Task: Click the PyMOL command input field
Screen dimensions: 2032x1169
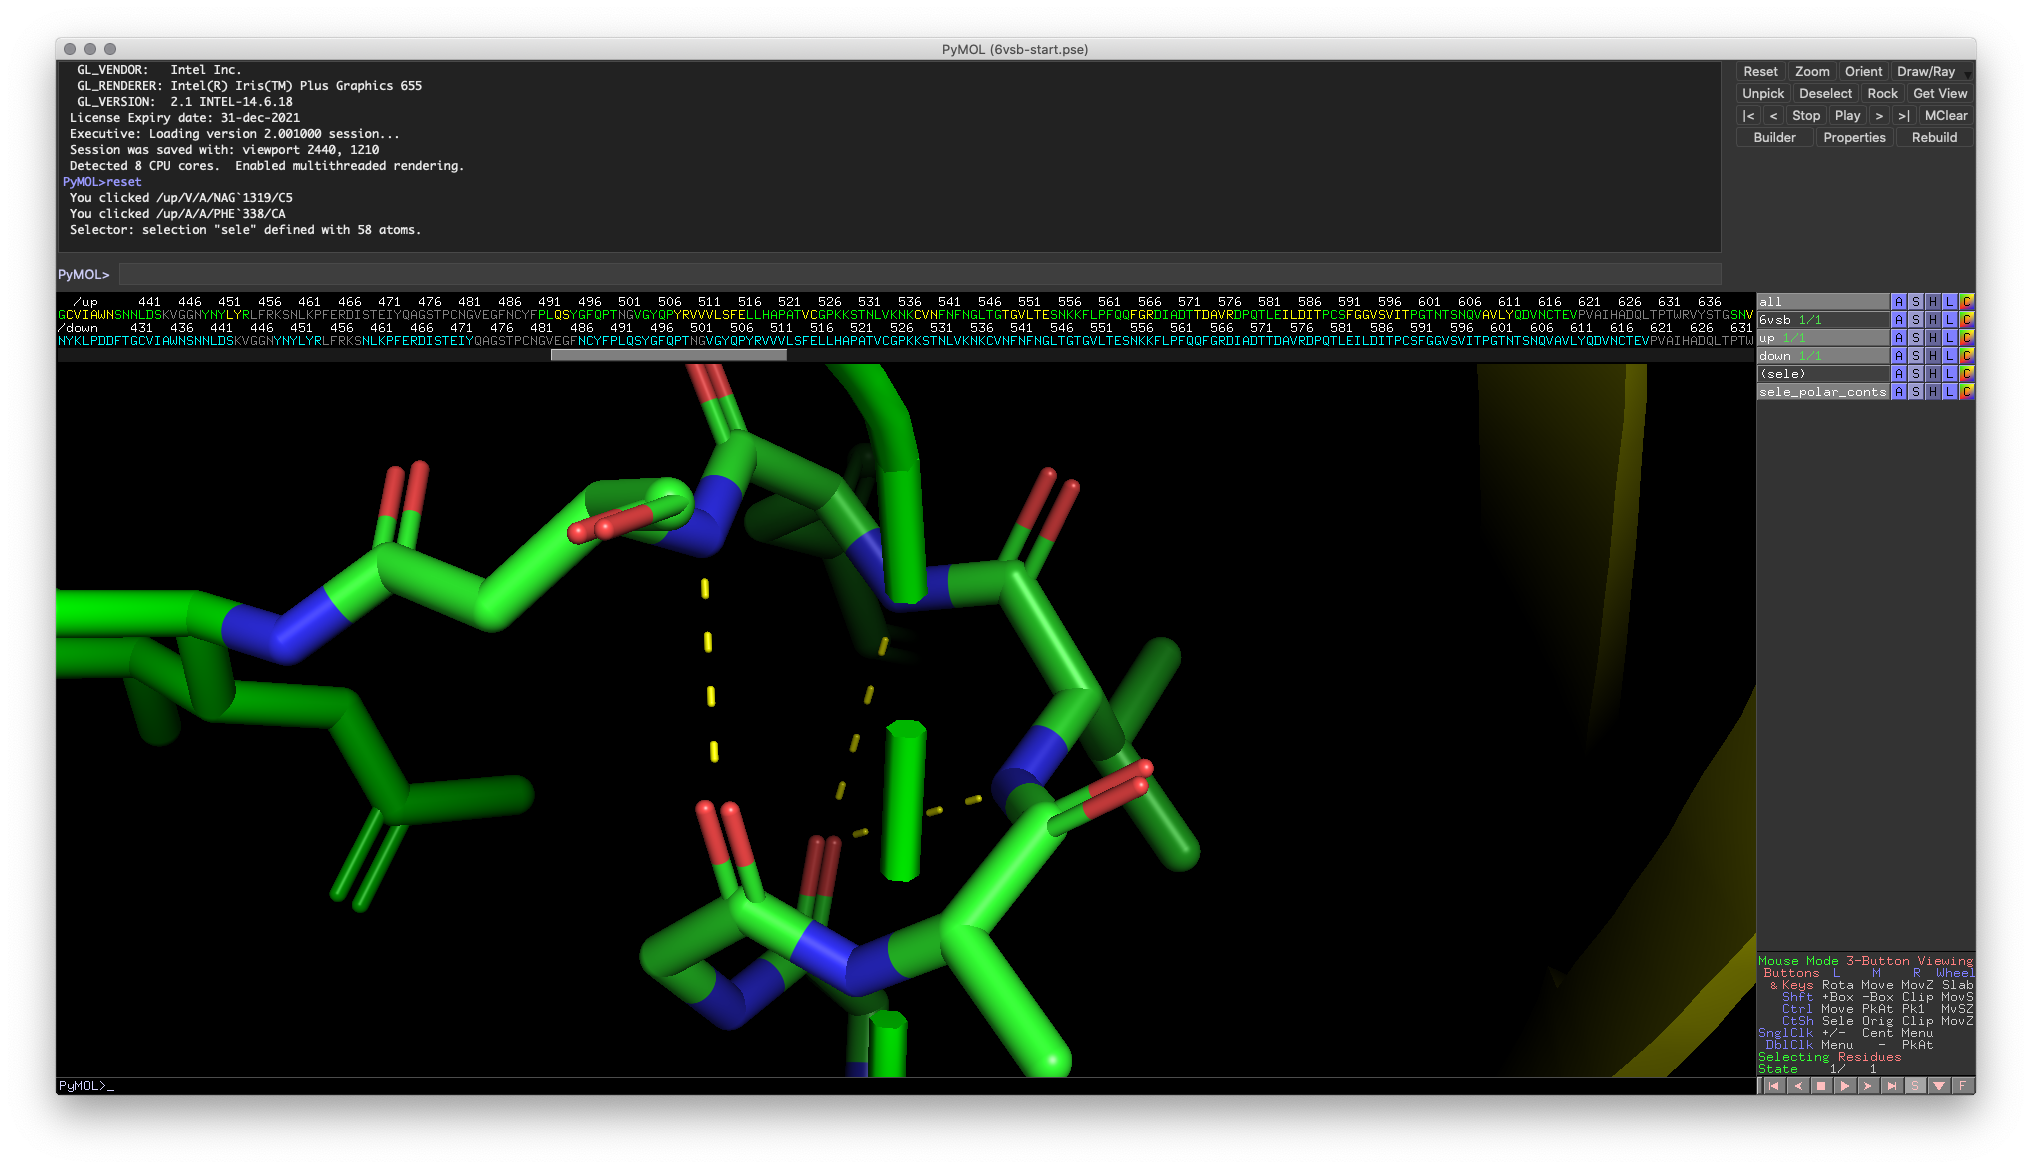Action: [x=919, y=274]
